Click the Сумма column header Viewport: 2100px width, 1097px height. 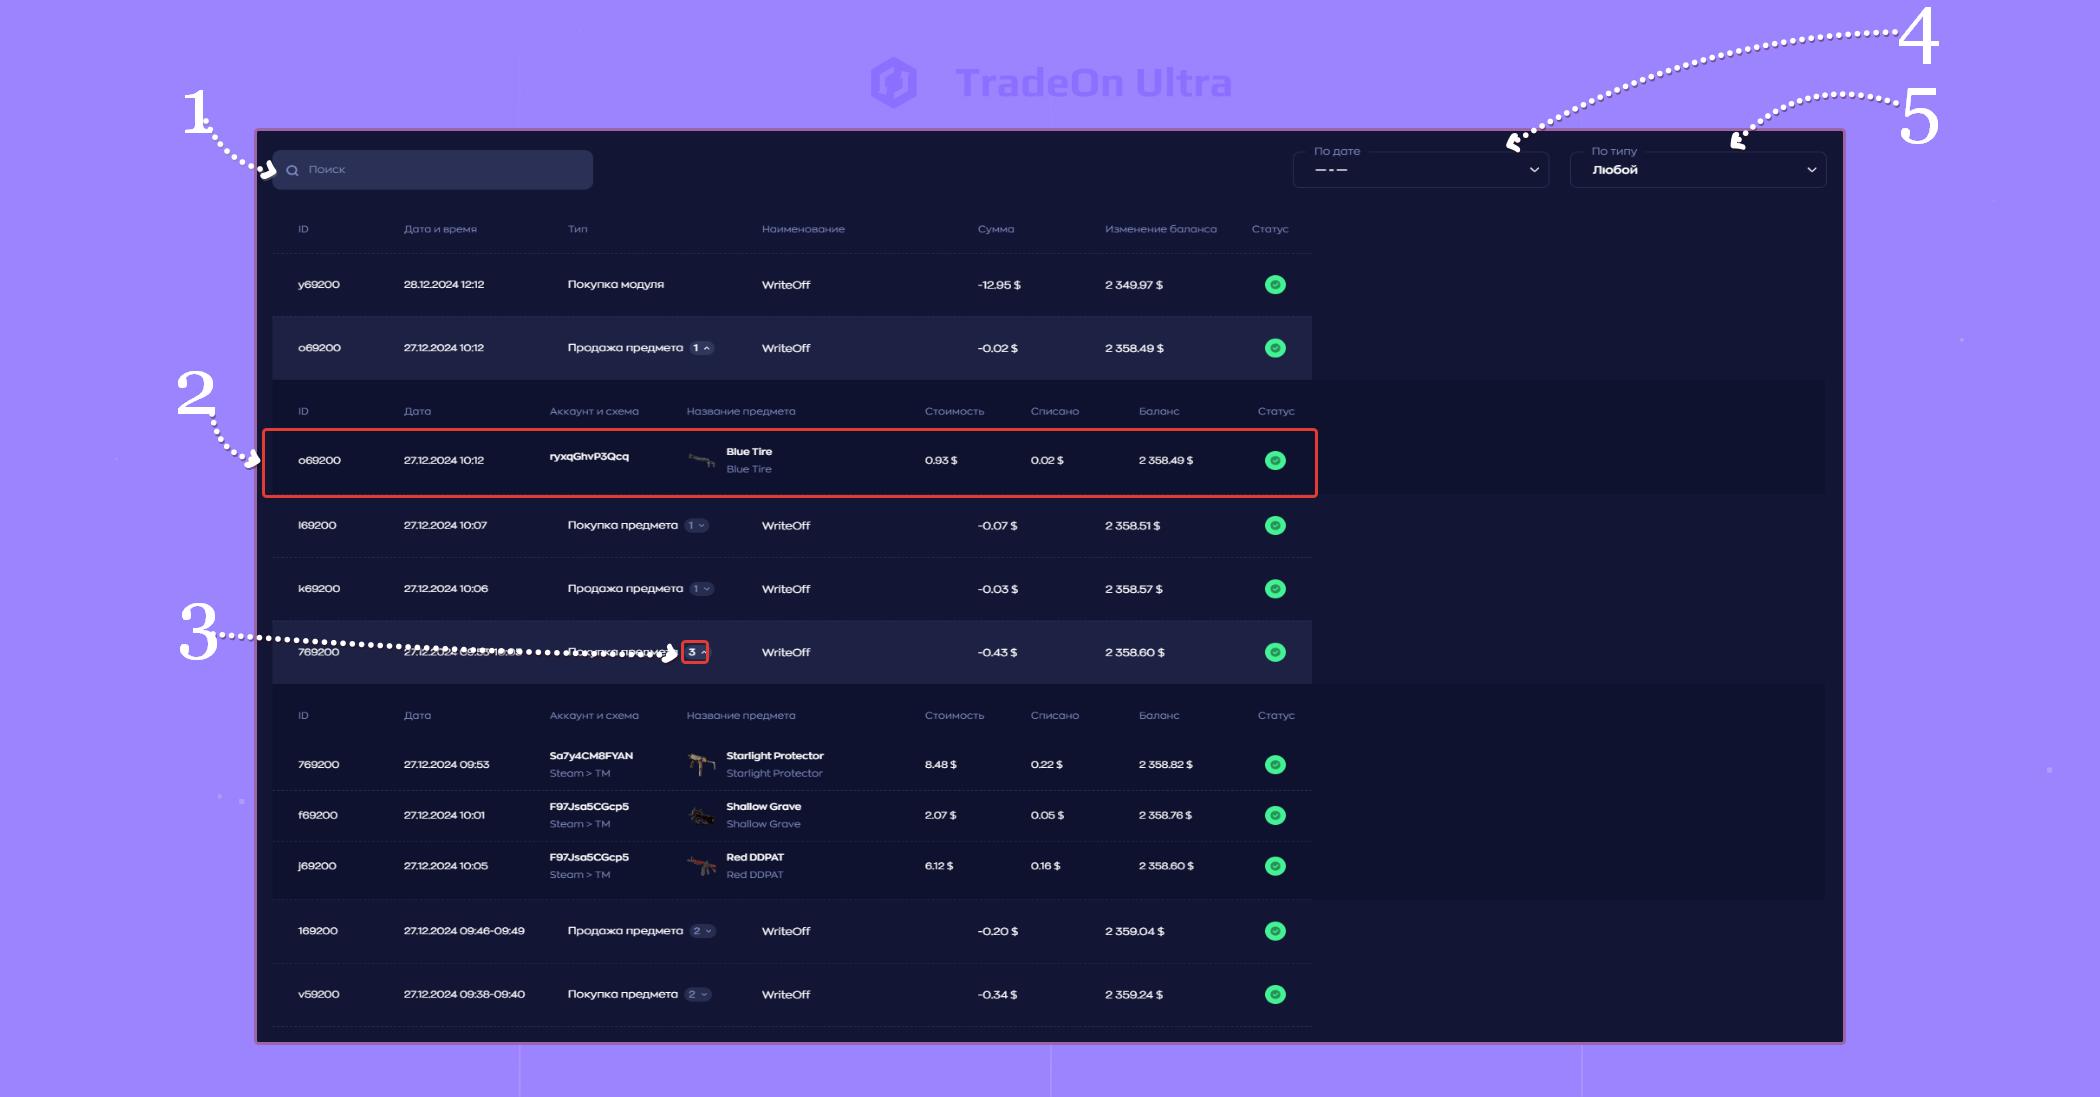995,229
